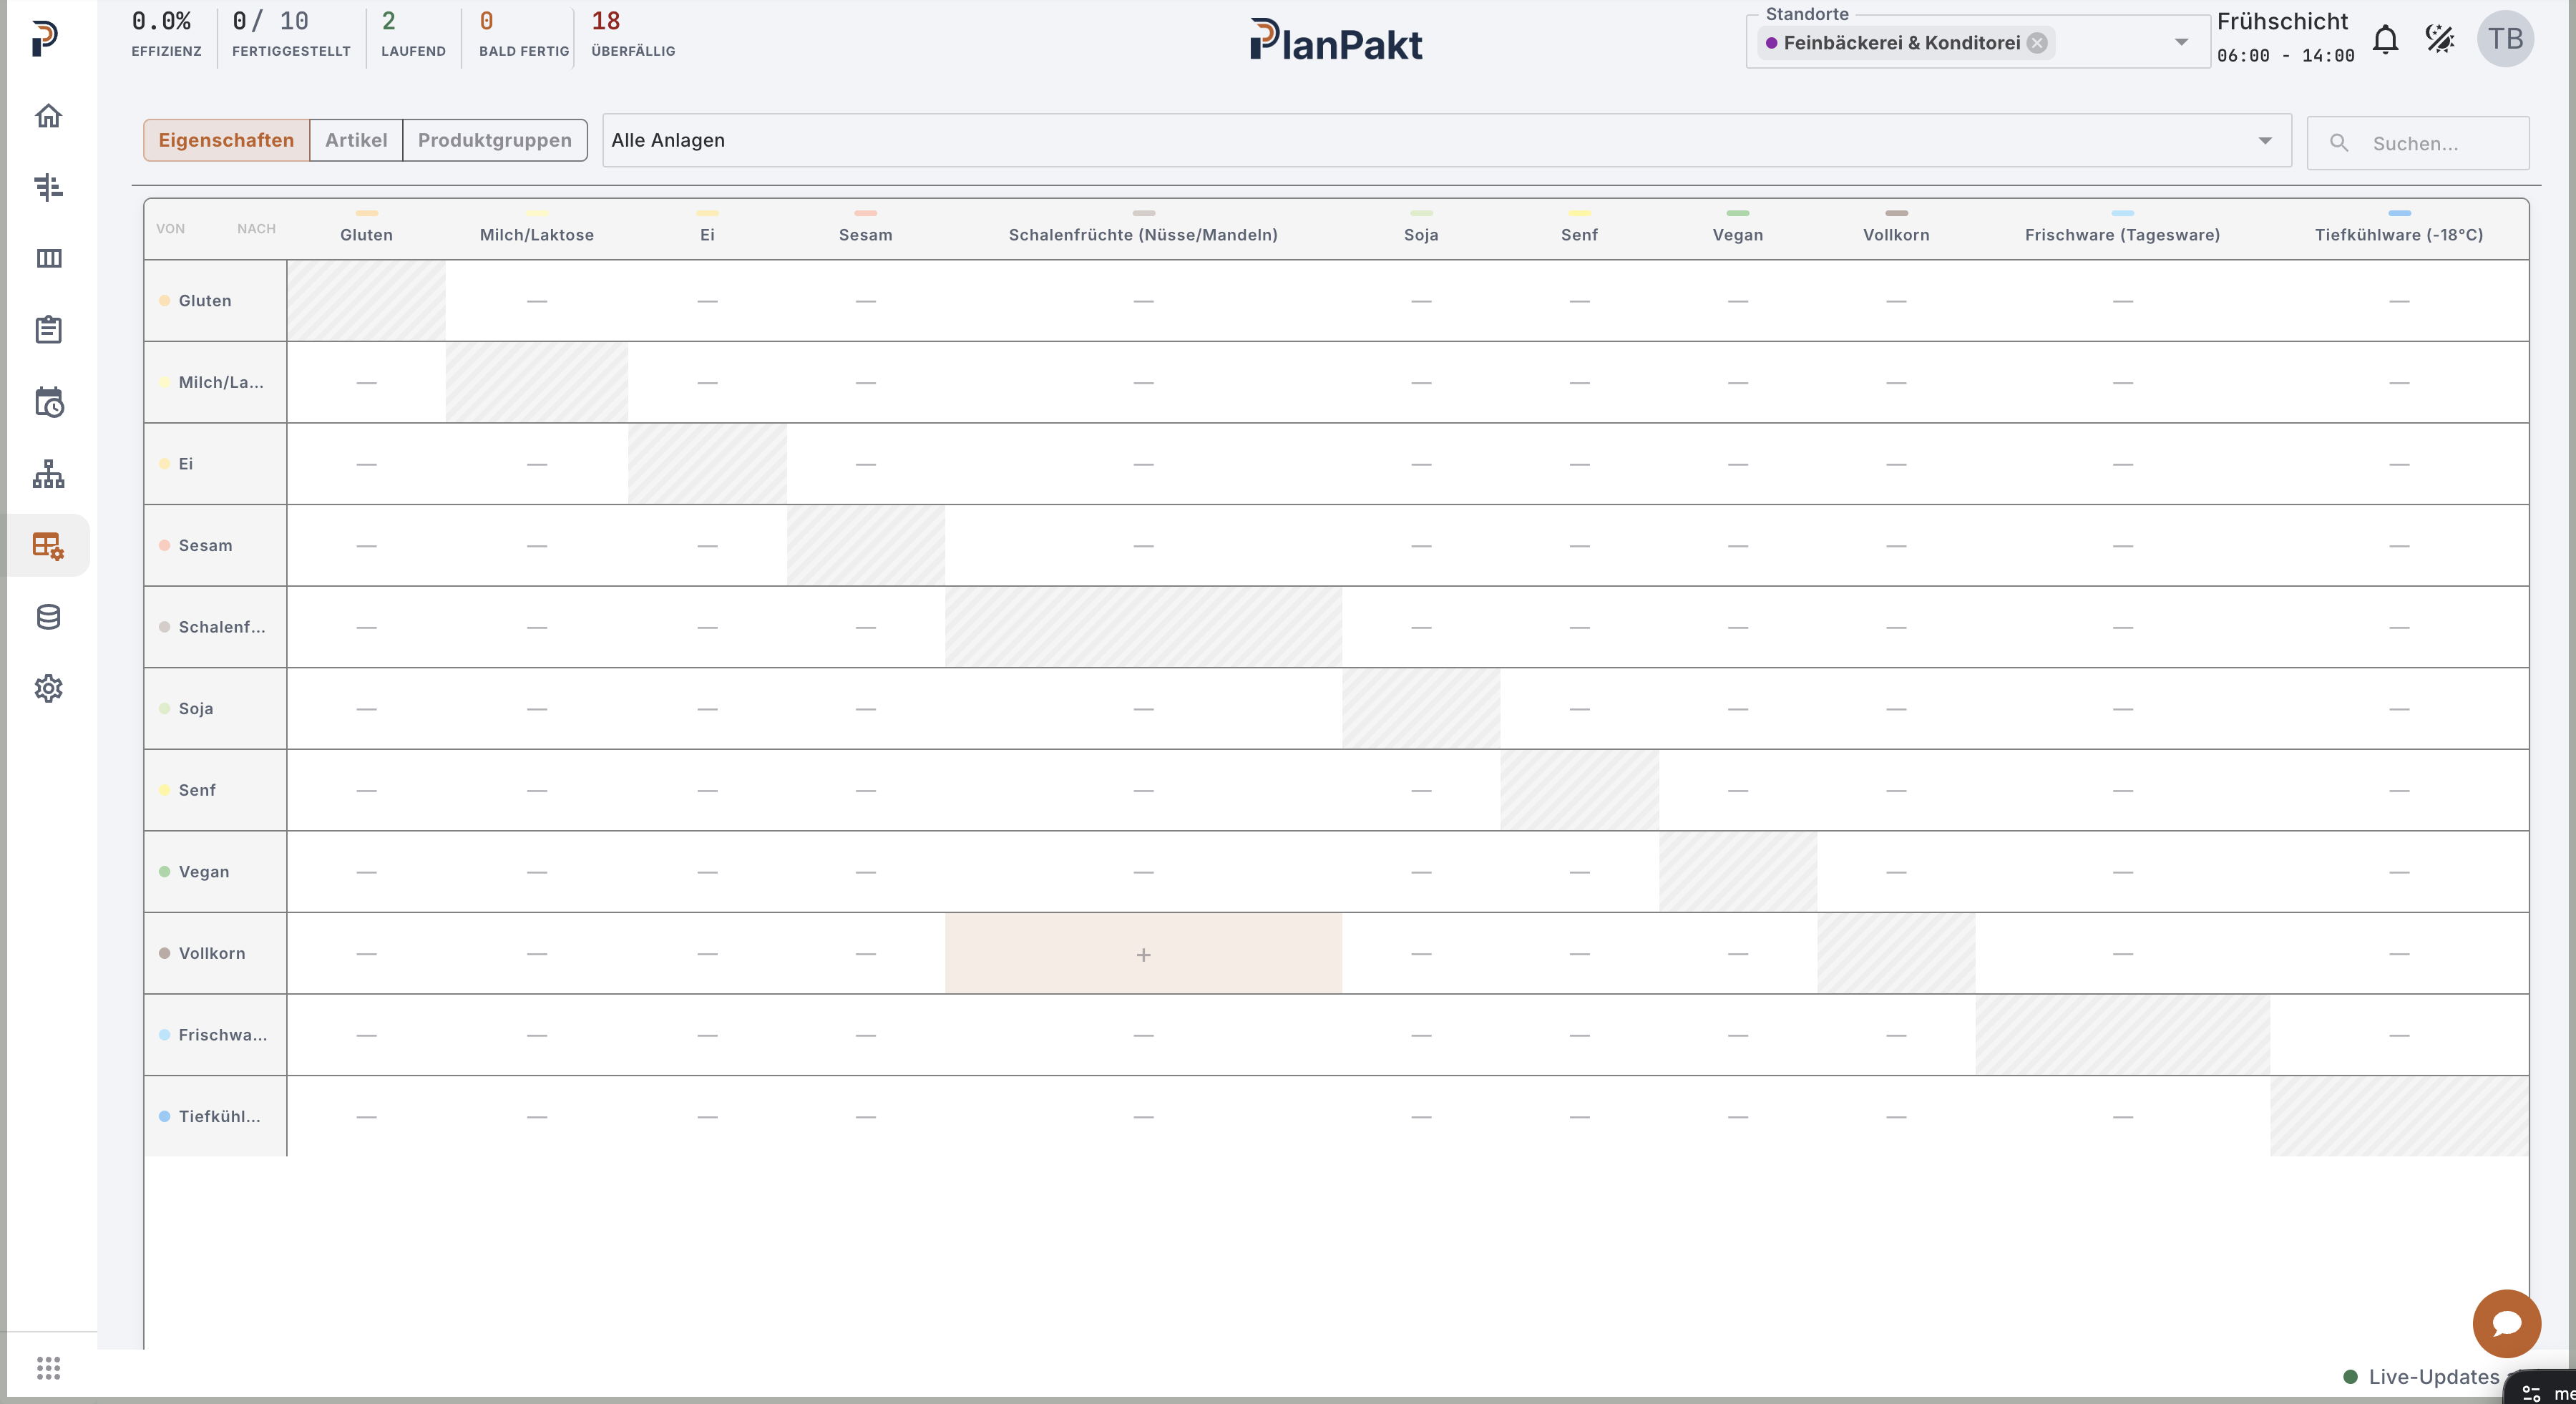Open the database master data icon

pos(48,617)
